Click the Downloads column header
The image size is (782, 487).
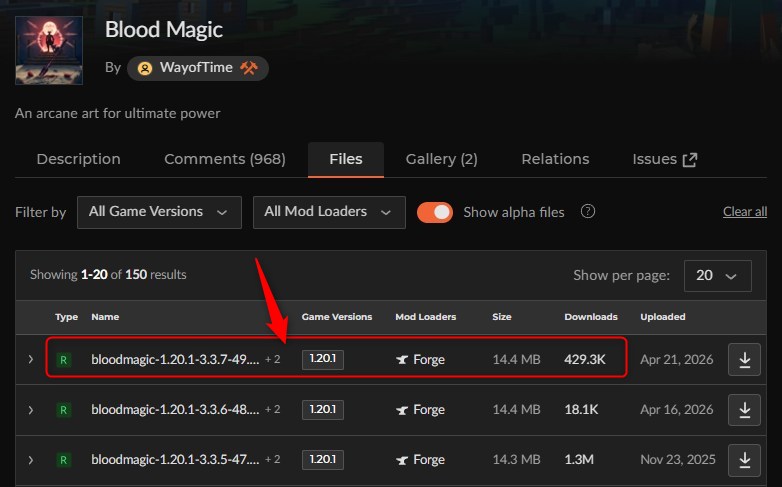click(591, 317)
